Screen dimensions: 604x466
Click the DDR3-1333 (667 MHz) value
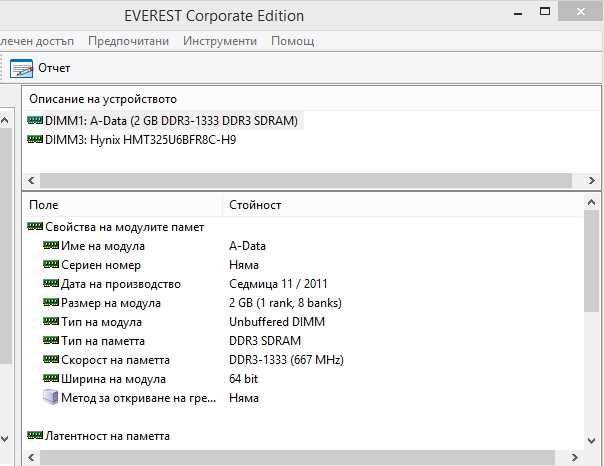(286, 360)
